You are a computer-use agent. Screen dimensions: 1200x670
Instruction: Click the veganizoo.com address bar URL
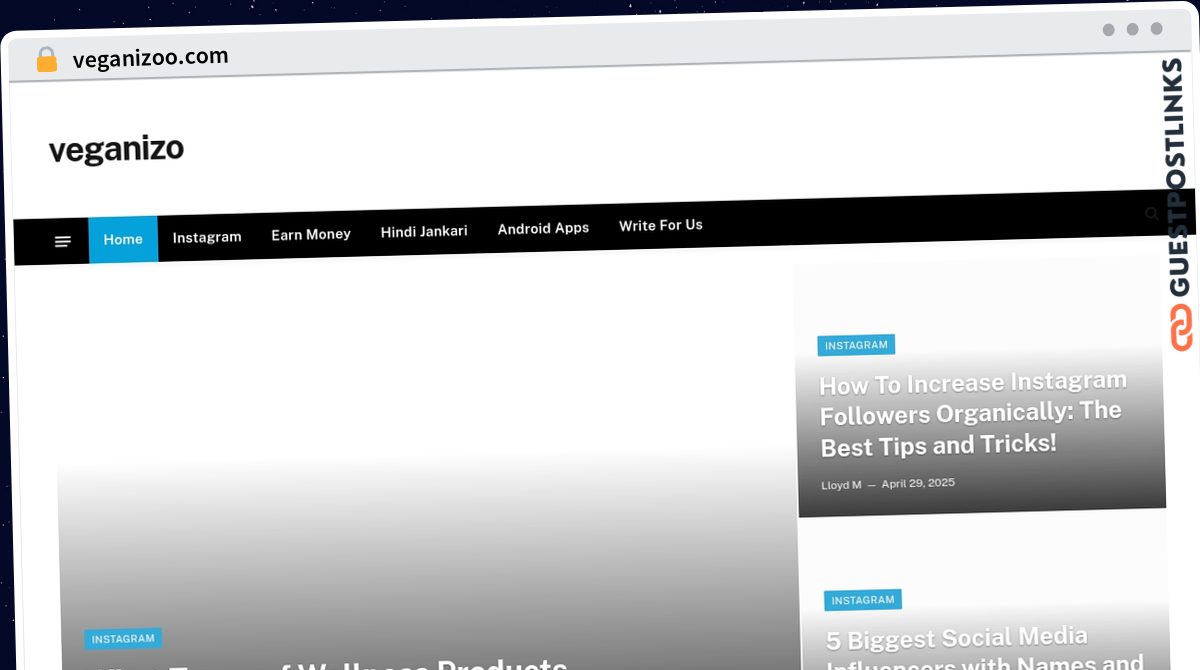click(150, 58)
